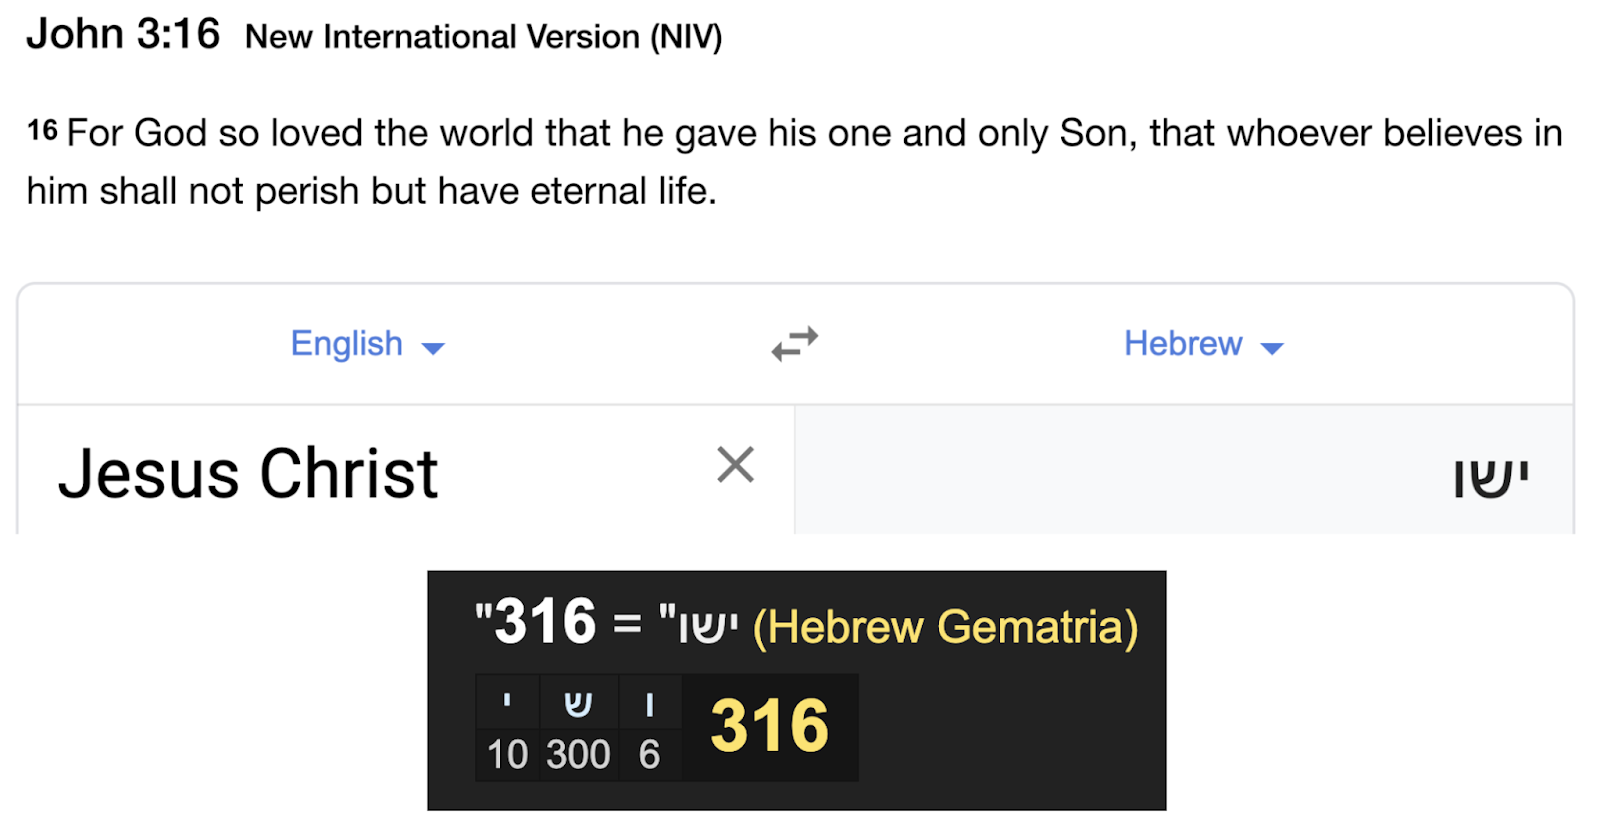Click the arrow next to Hebrew

(1272, 348)
